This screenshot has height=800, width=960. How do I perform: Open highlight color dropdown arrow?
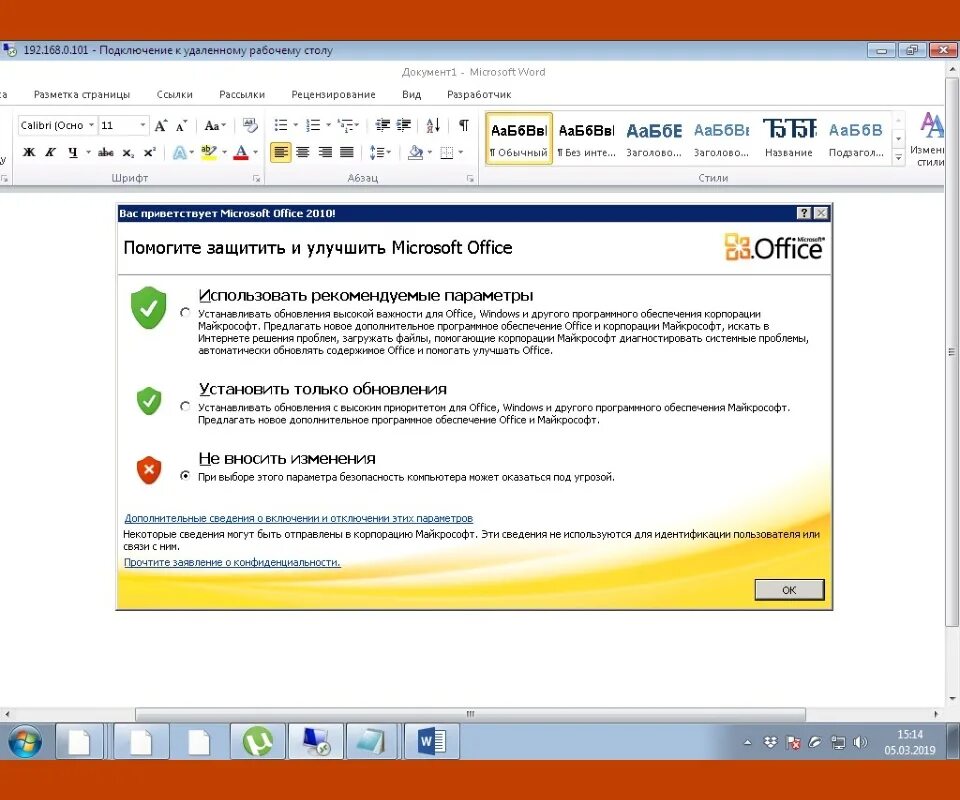(x=225, y=152)
